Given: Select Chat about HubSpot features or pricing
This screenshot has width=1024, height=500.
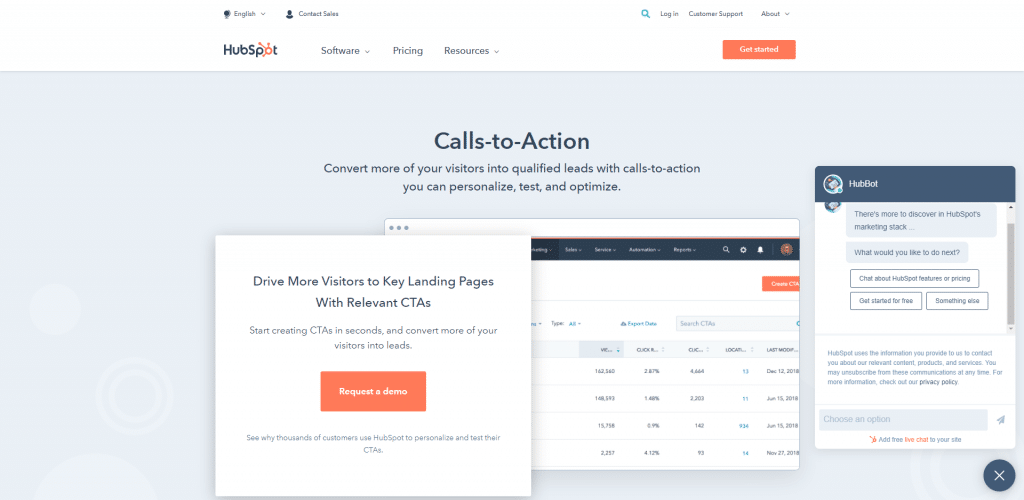Looking at the screenshot, I should (x=914, y=278).
